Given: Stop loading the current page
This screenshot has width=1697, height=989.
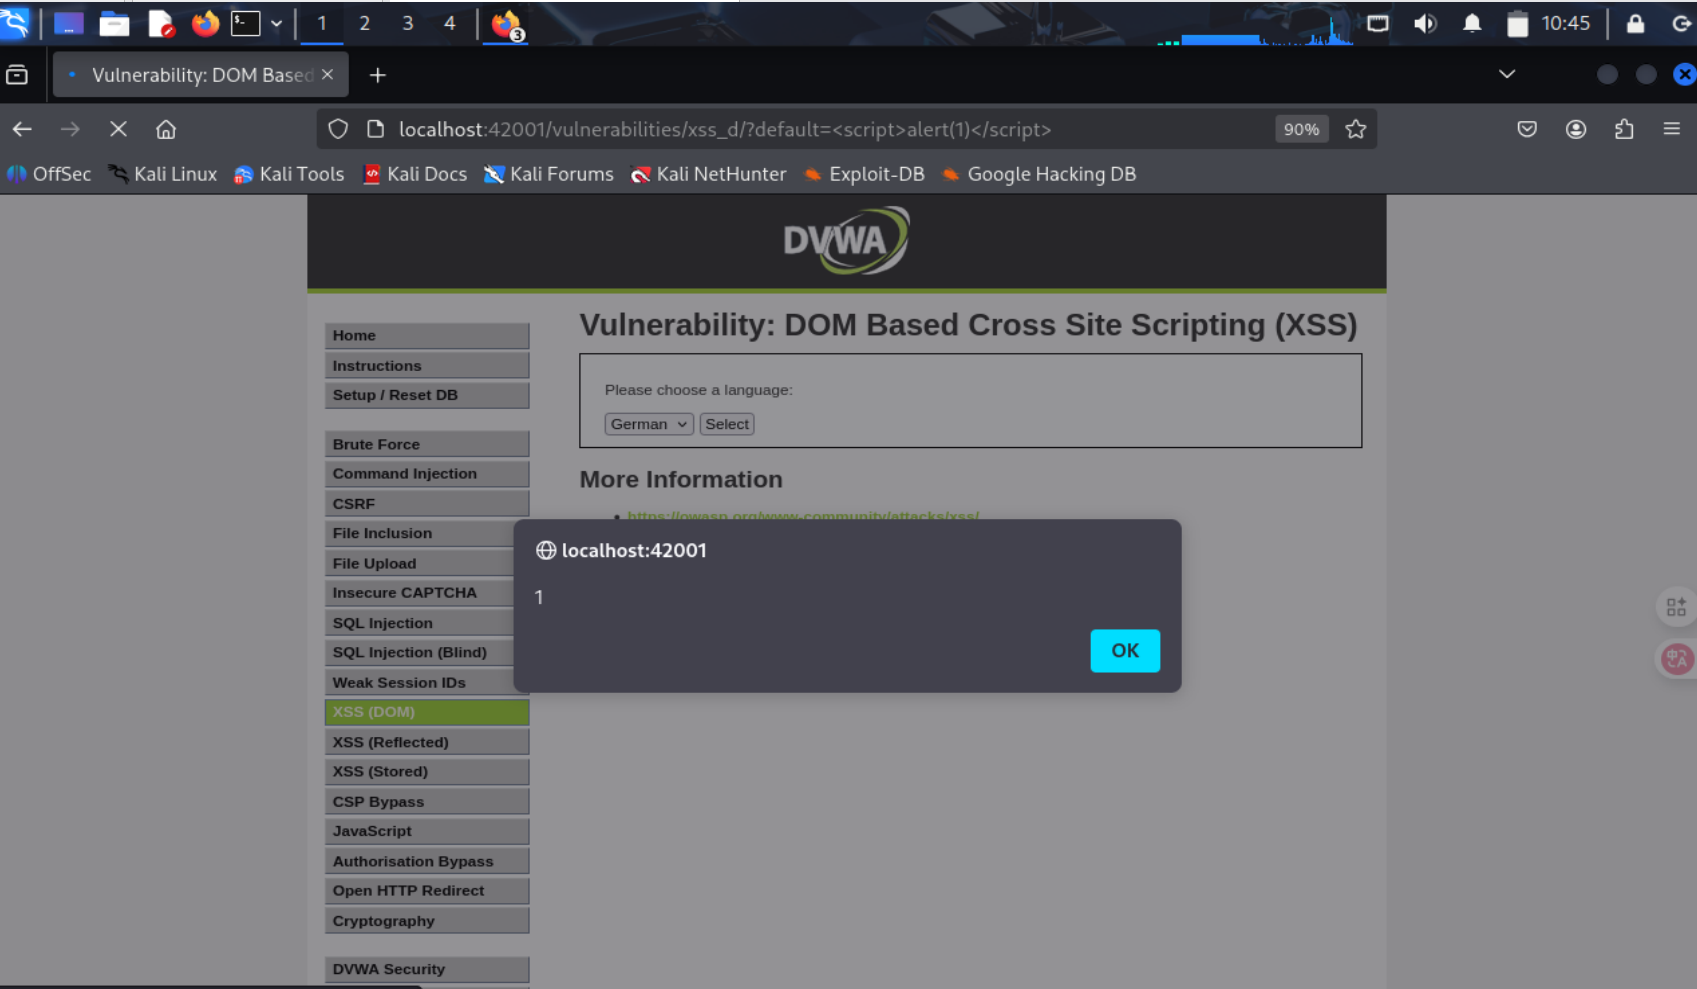Looking at the screenshot, I should (118, 129).
